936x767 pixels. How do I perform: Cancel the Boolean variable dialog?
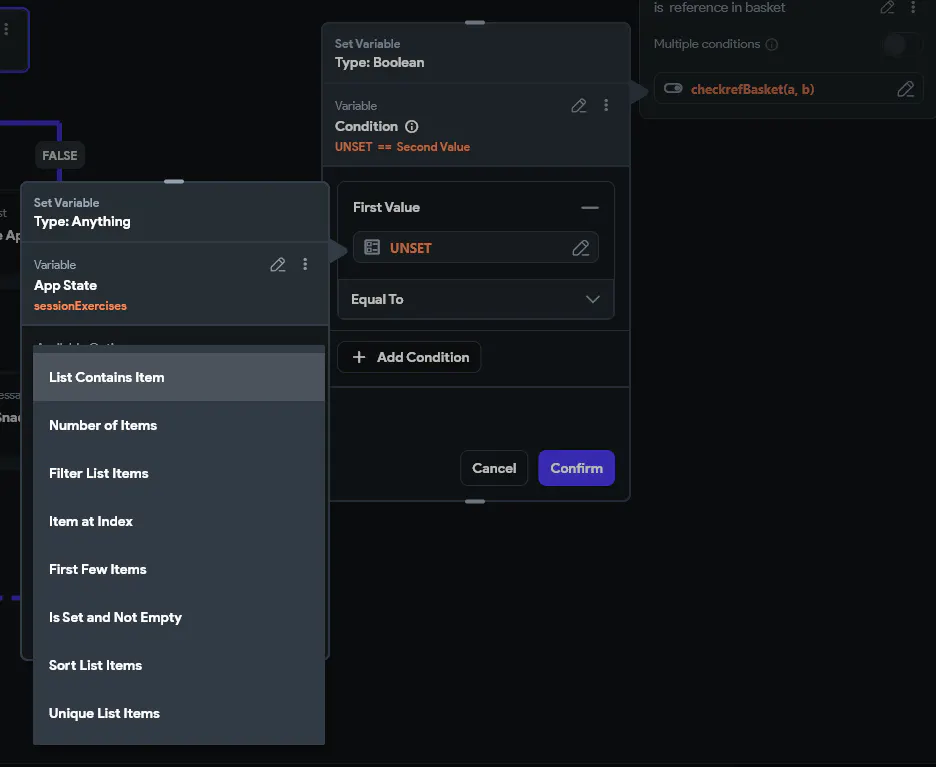494,468
